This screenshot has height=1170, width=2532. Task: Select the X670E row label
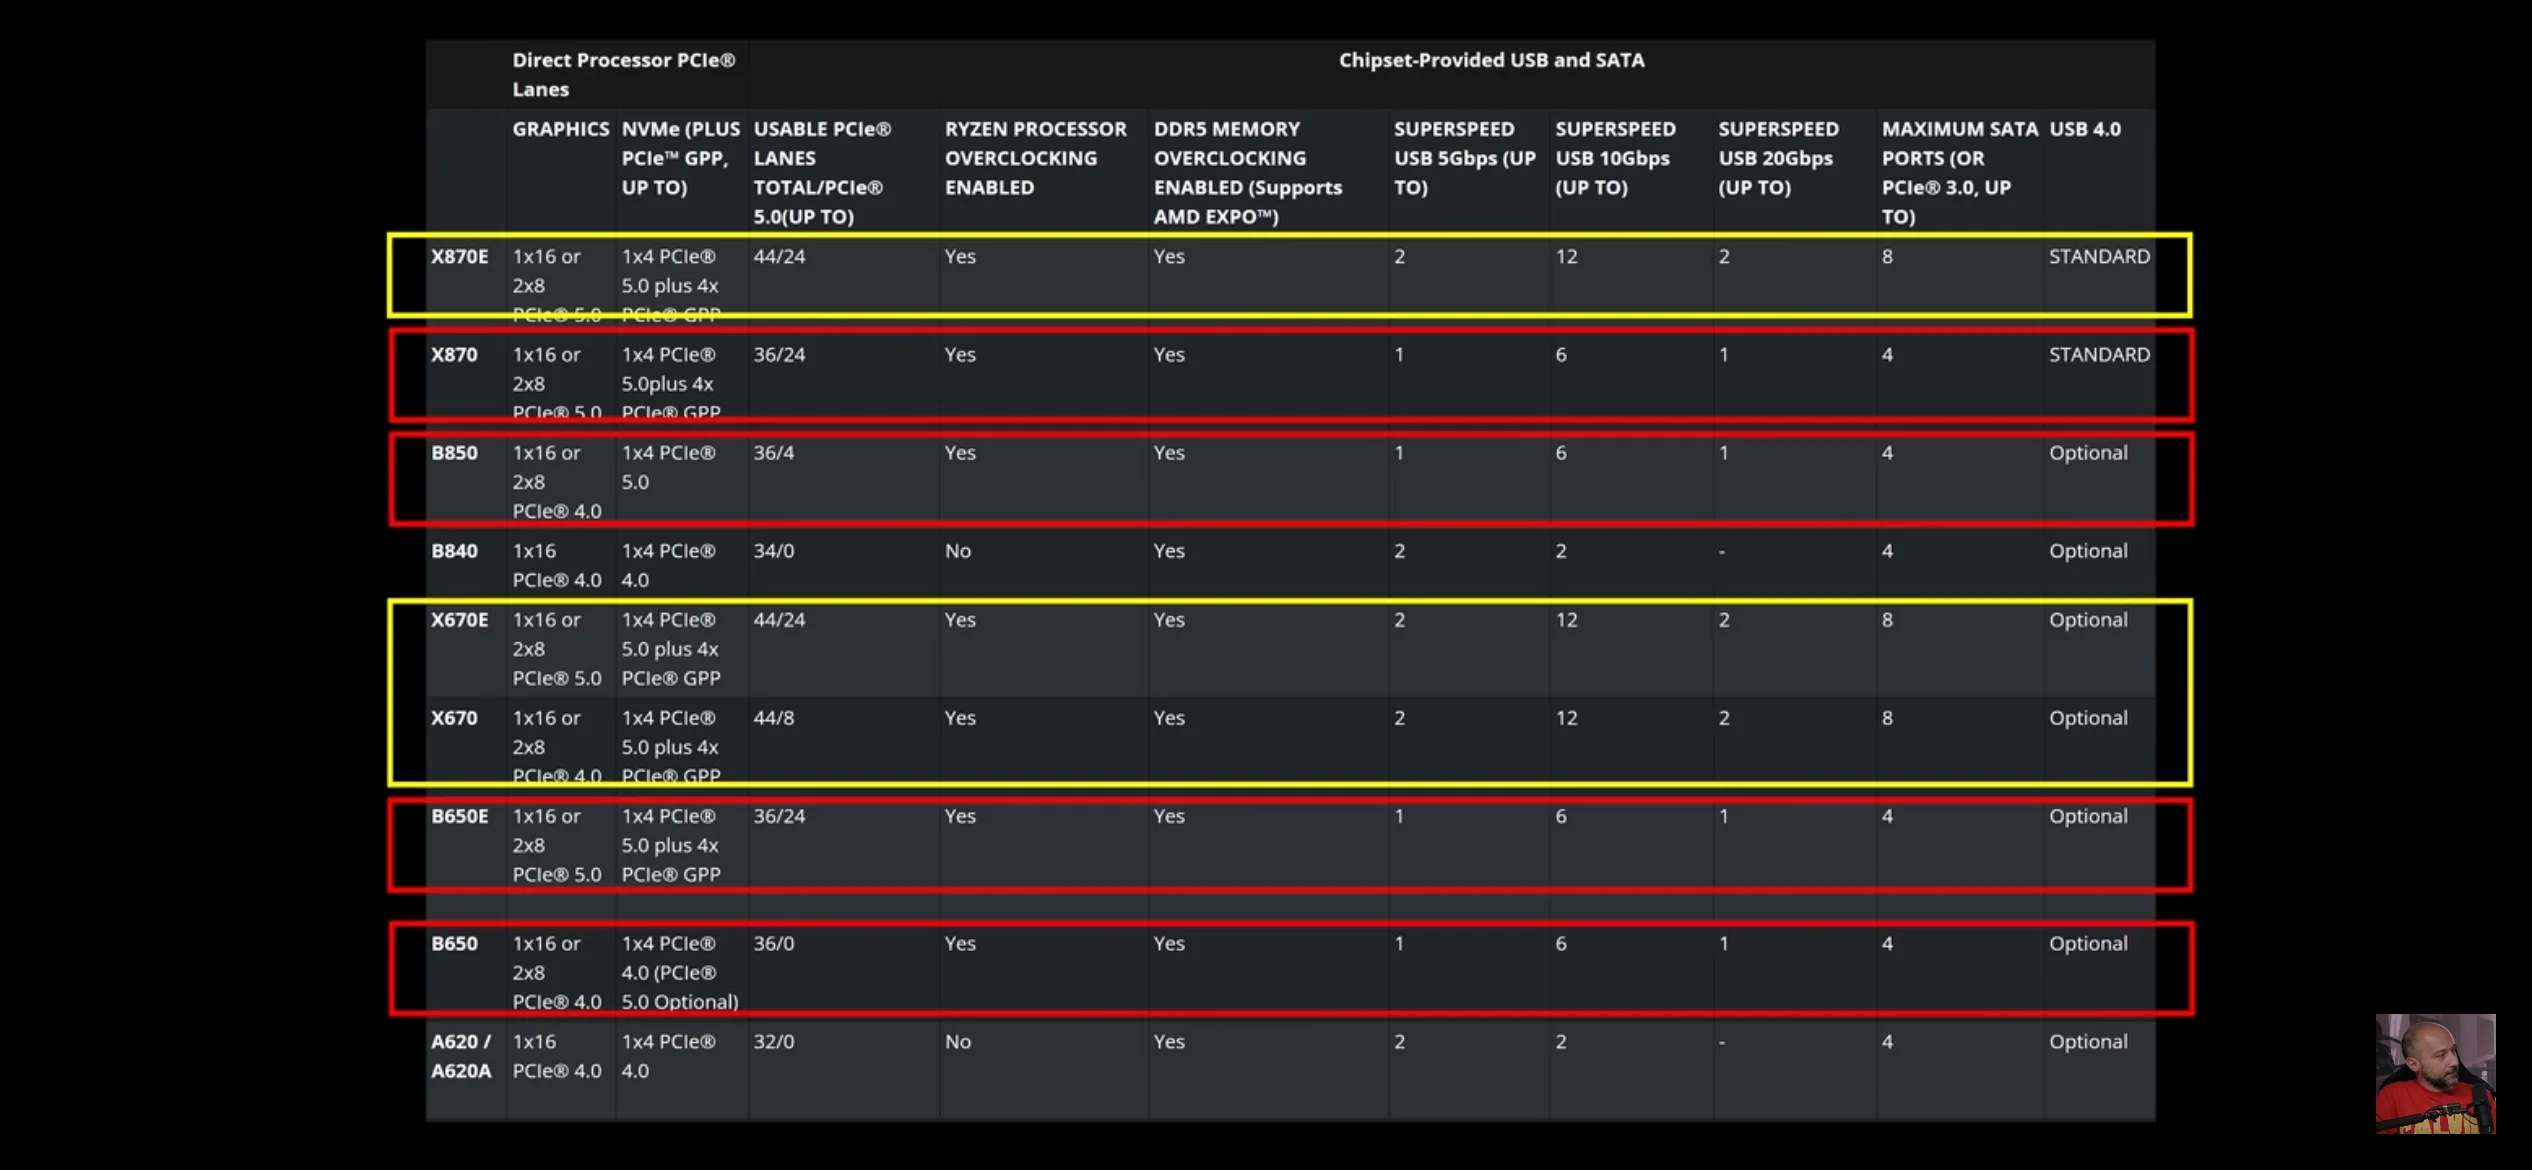pos(459,620)
